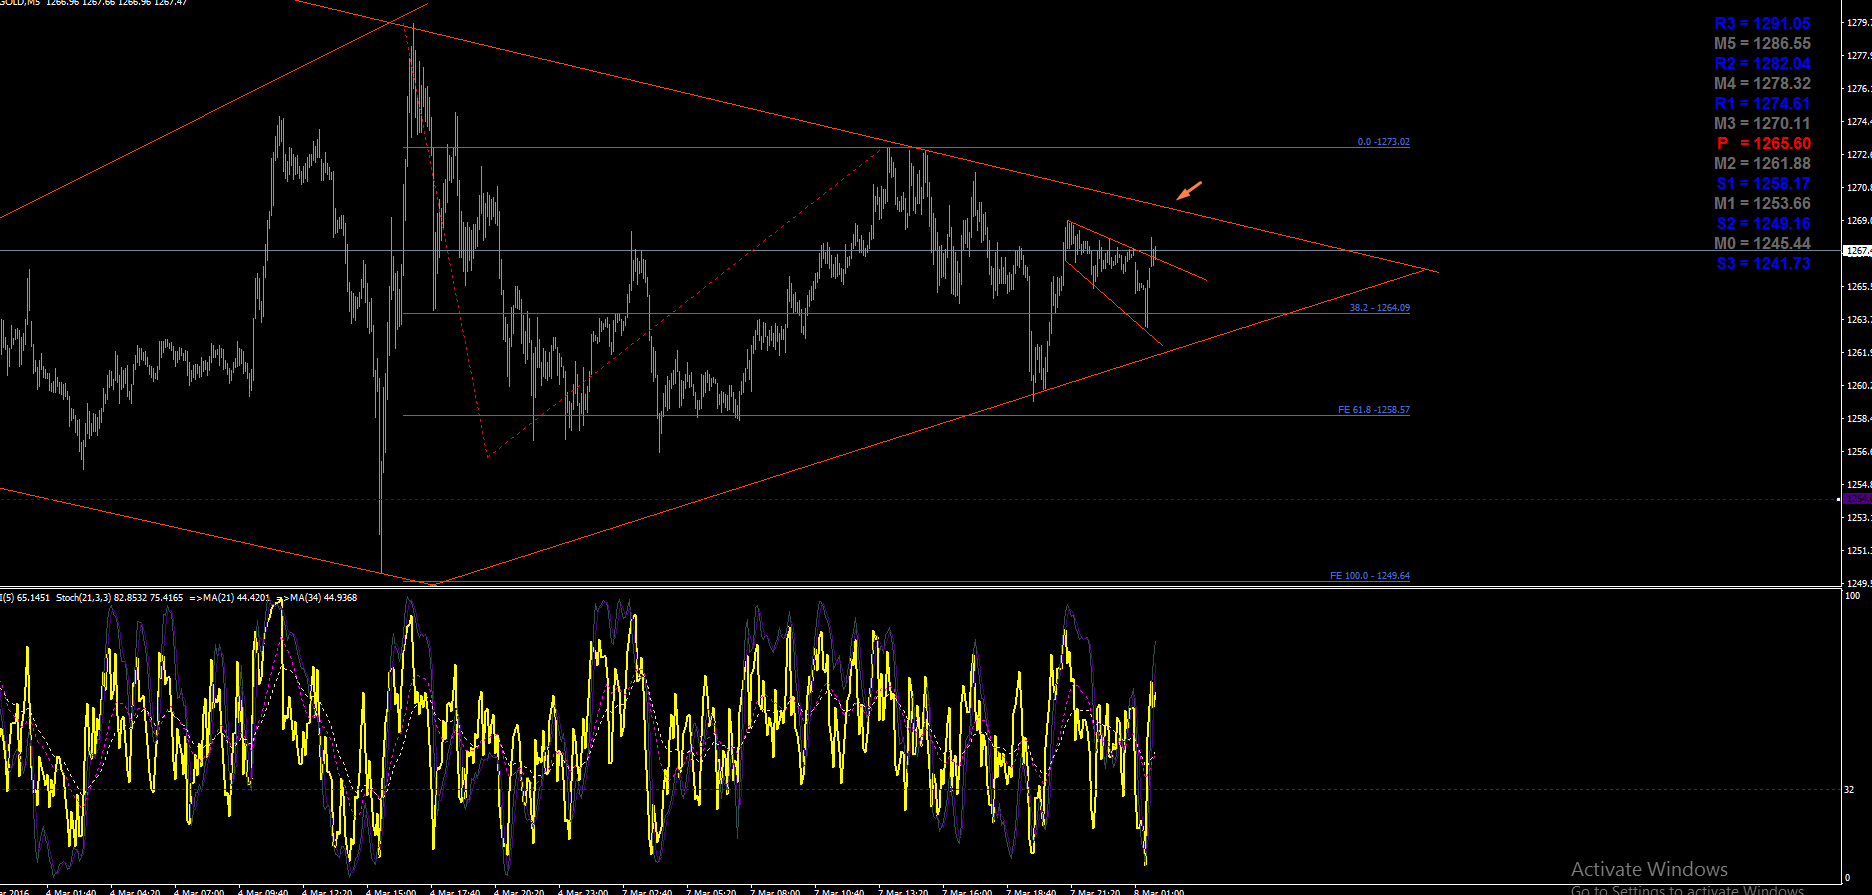The width and height of the screenshot is (1872, 895).
Task: Click the R1 = 1274.61 resistance label
Action: [x=1762, y=104]
